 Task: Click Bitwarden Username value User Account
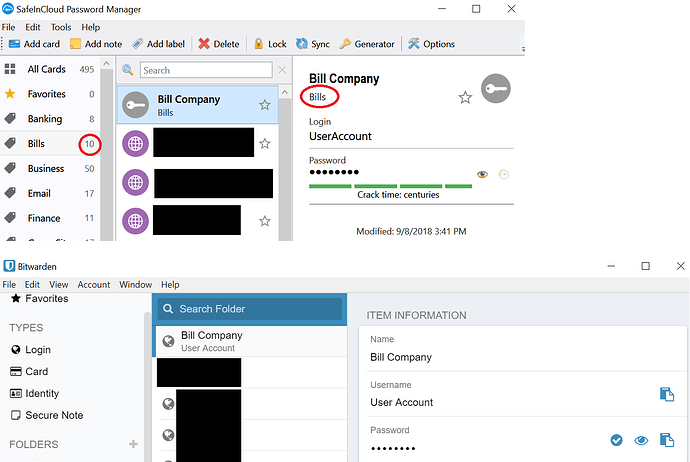point(401,403)
